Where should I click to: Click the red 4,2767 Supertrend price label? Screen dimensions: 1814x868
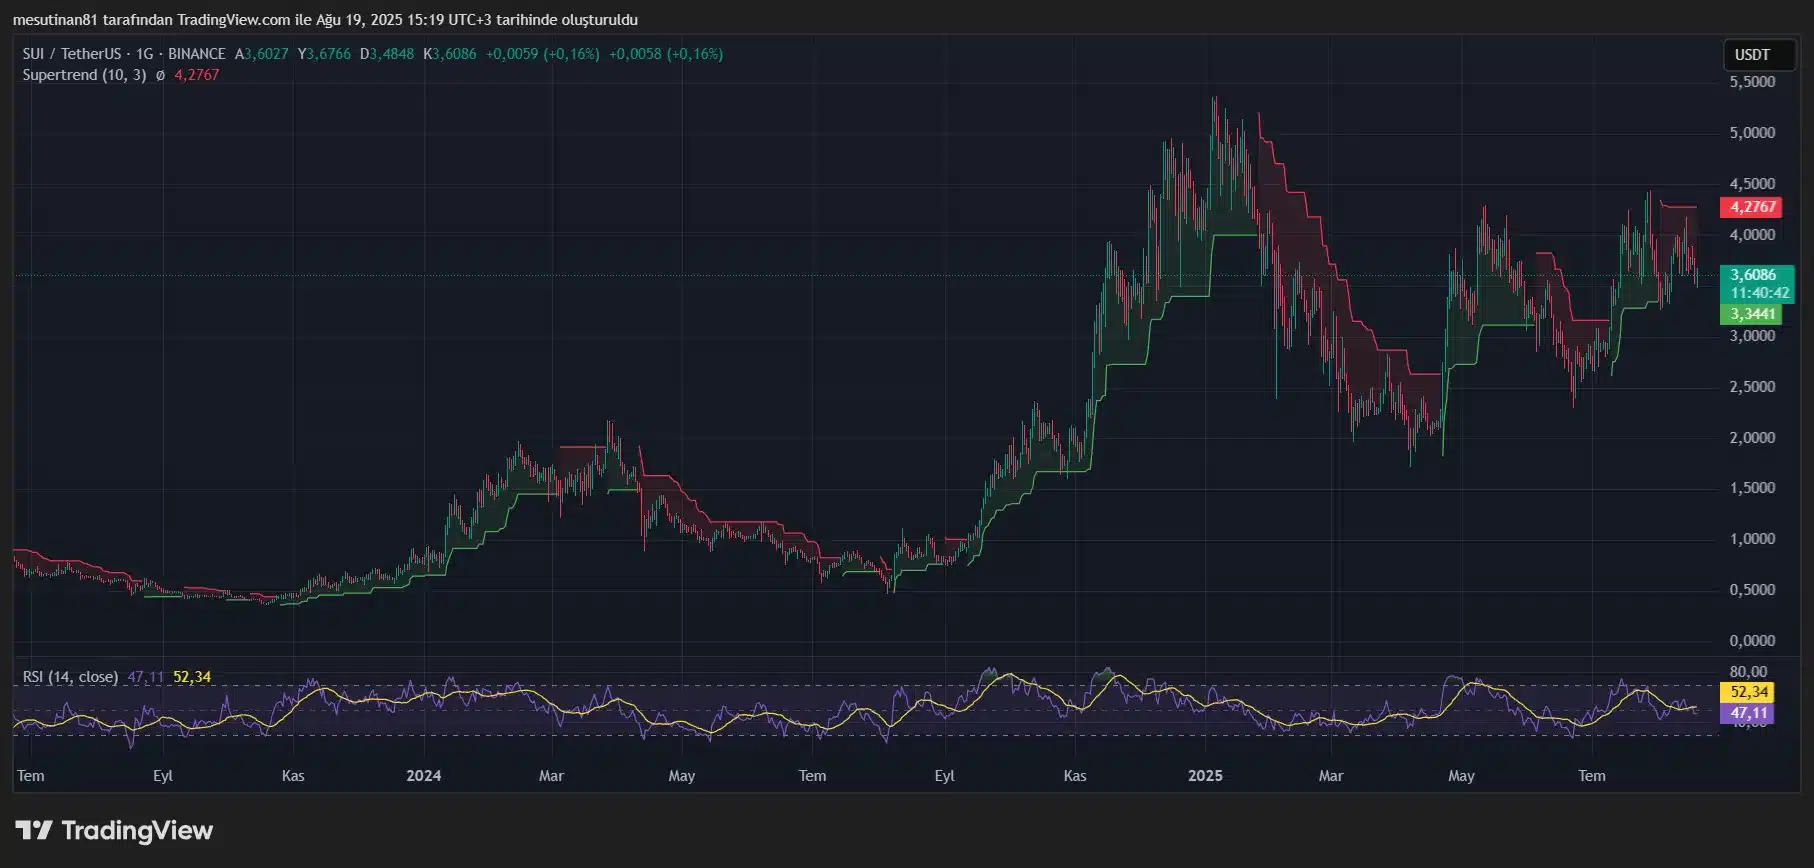pos(1753,207)
